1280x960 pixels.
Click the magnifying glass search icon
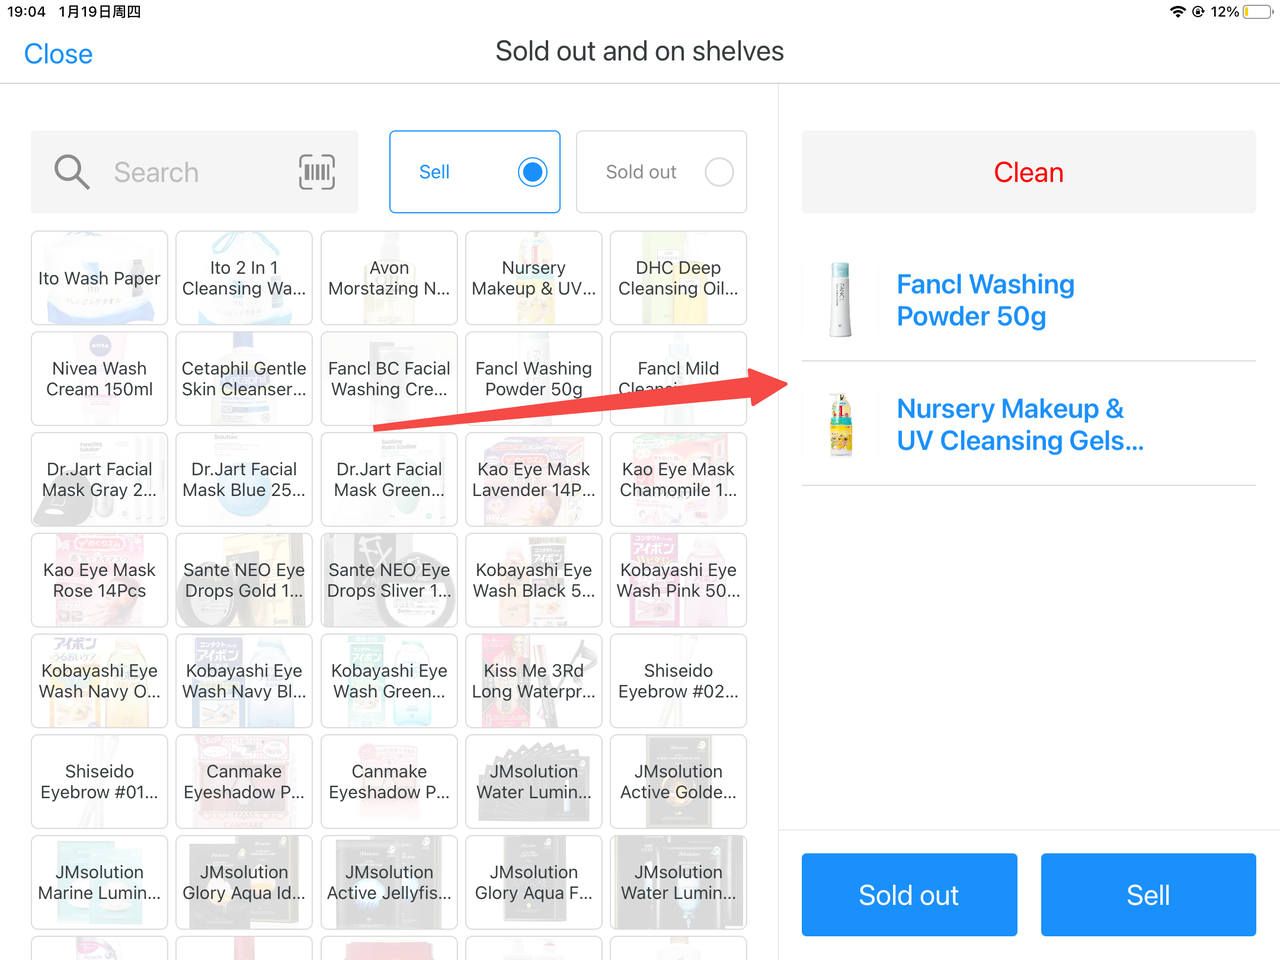(72, 172)
